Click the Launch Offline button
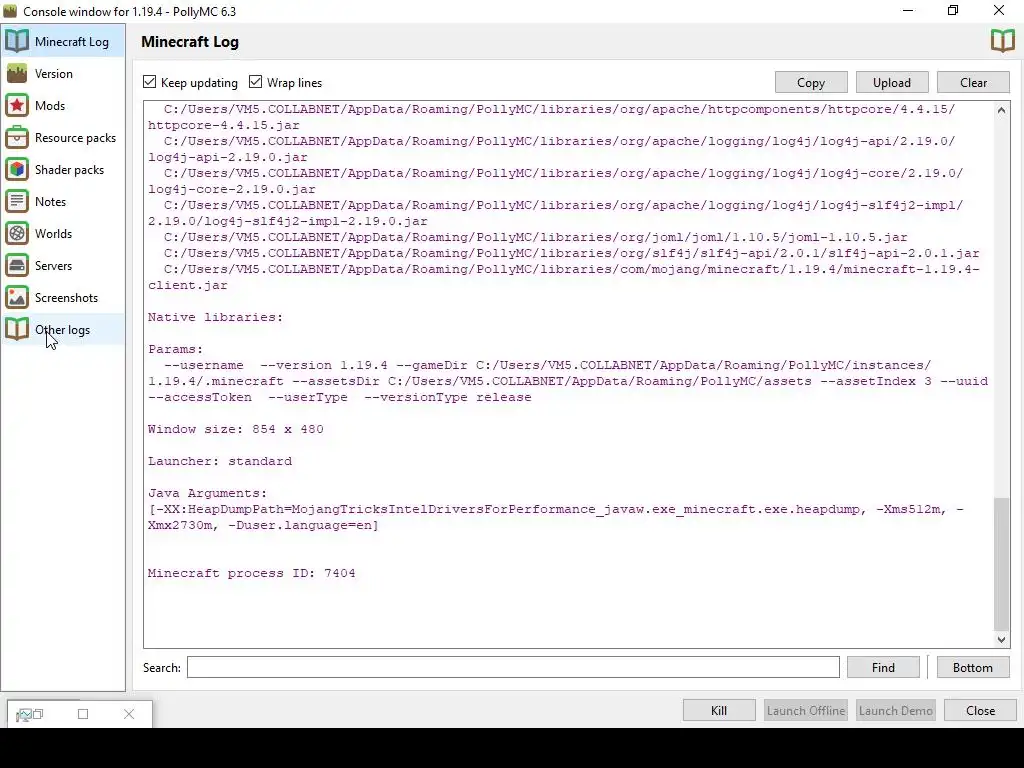This screenshot has width=1024, height=768. 806,711
